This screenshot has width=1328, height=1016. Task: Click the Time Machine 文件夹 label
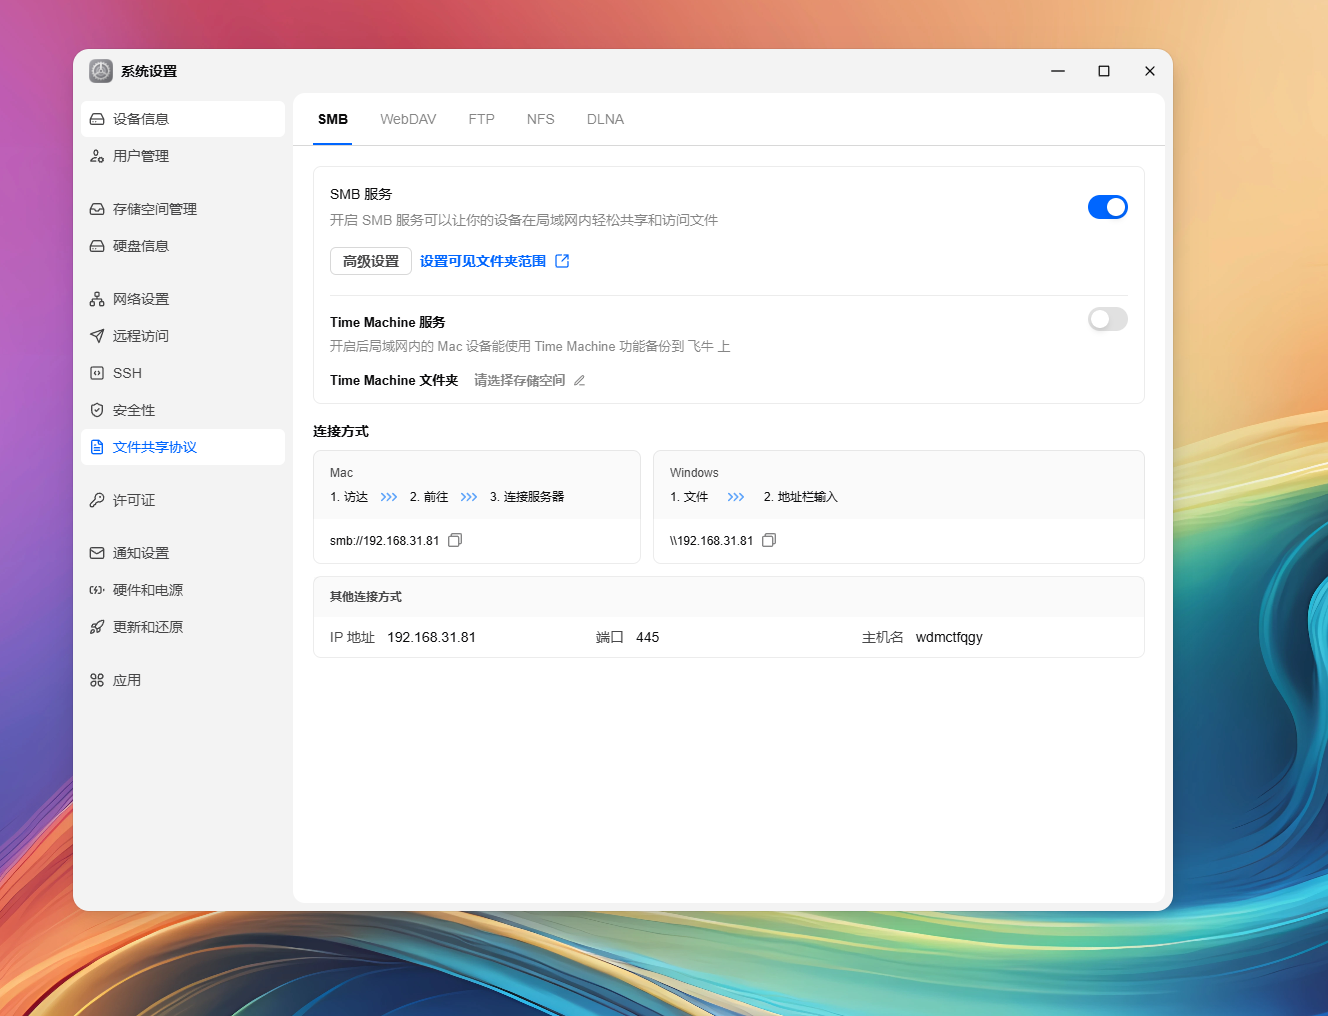point(394,380)
